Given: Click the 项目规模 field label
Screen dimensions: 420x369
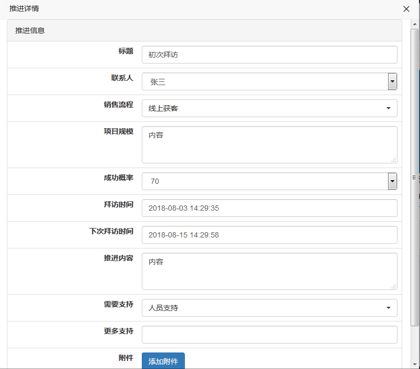Looking at the screenshot, I should pos(118,131).
